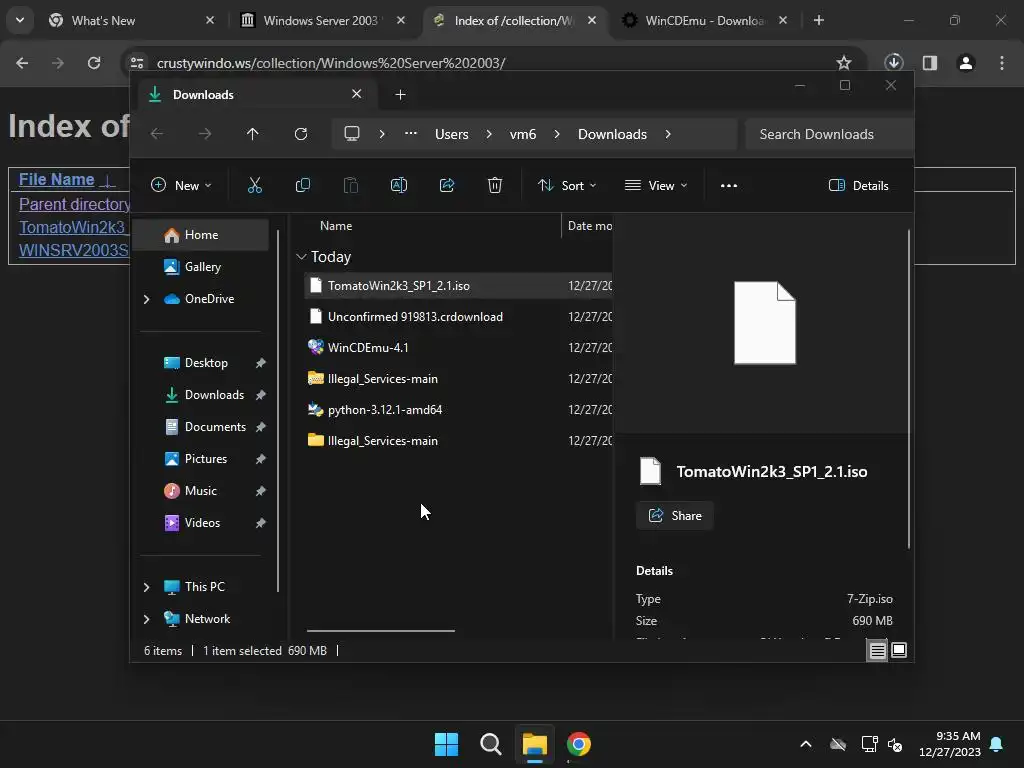Open Chrome tab search dropdown arrow

coord(20,20)
